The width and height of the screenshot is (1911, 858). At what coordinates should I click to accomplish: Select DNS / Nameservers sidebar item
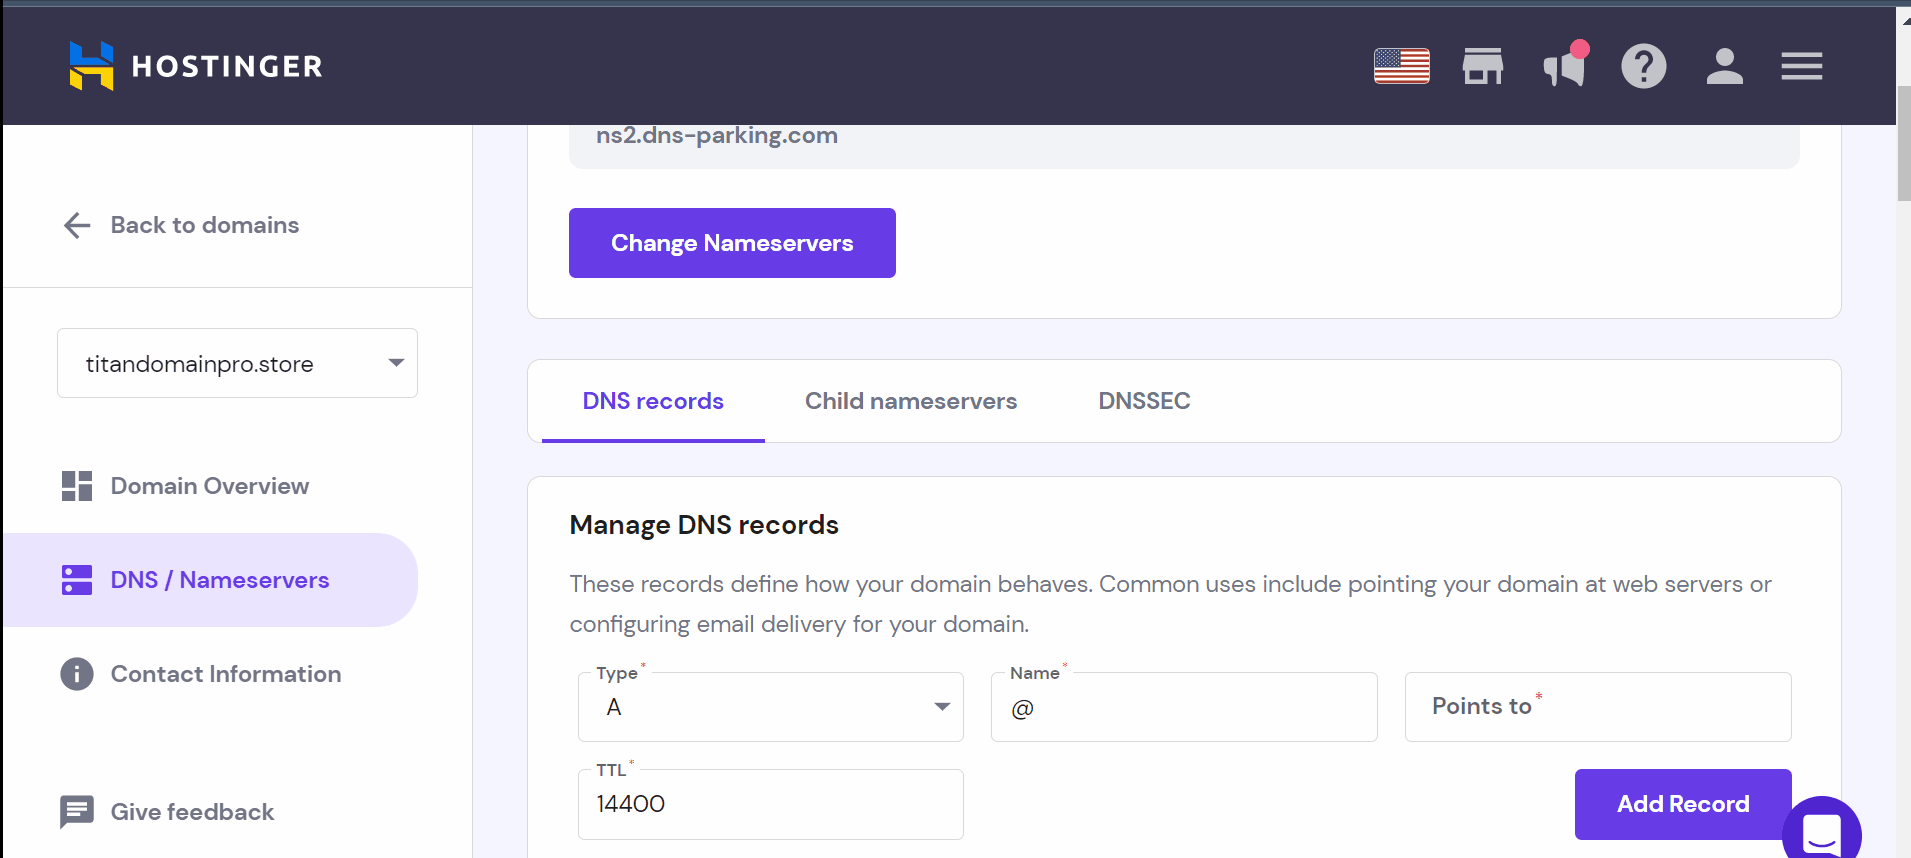(219, 580)
